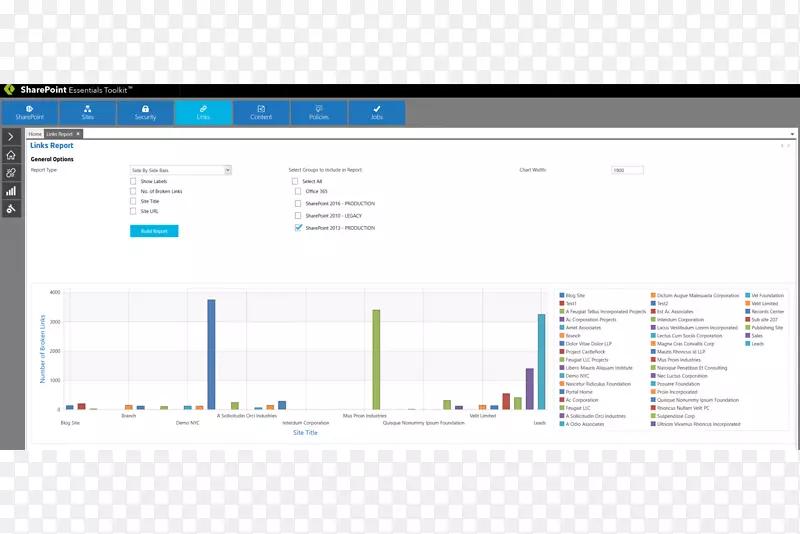Click the tall green Mus Proin Industries bar
Image resolution: width=800 pixels, height=534 pixels.
click(x=377, y=360)
